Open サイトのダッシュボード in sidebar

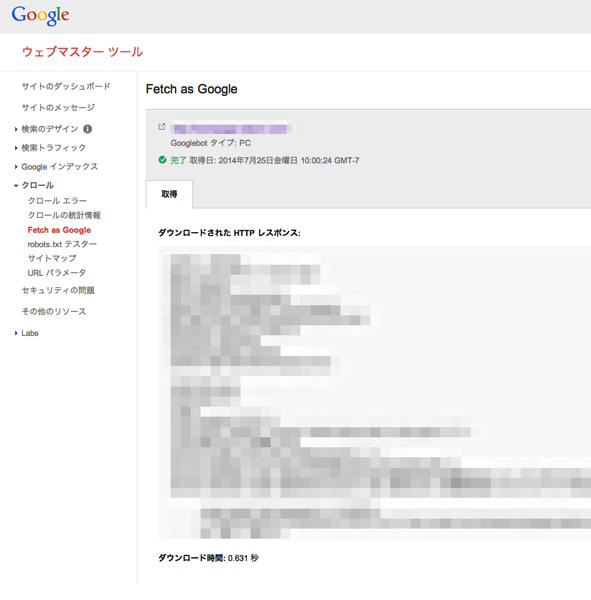(66, 86)
